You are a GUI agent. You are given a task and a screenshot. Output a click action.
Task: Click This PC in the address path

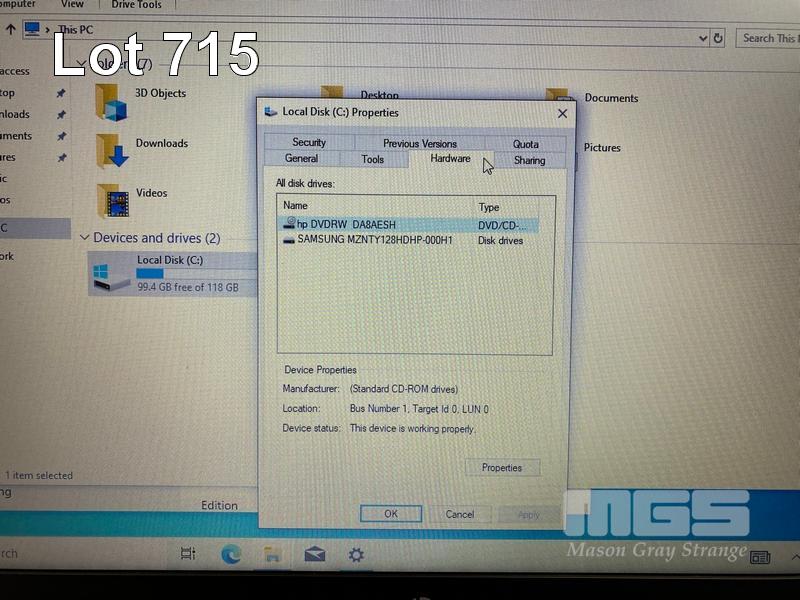(75, 30)
